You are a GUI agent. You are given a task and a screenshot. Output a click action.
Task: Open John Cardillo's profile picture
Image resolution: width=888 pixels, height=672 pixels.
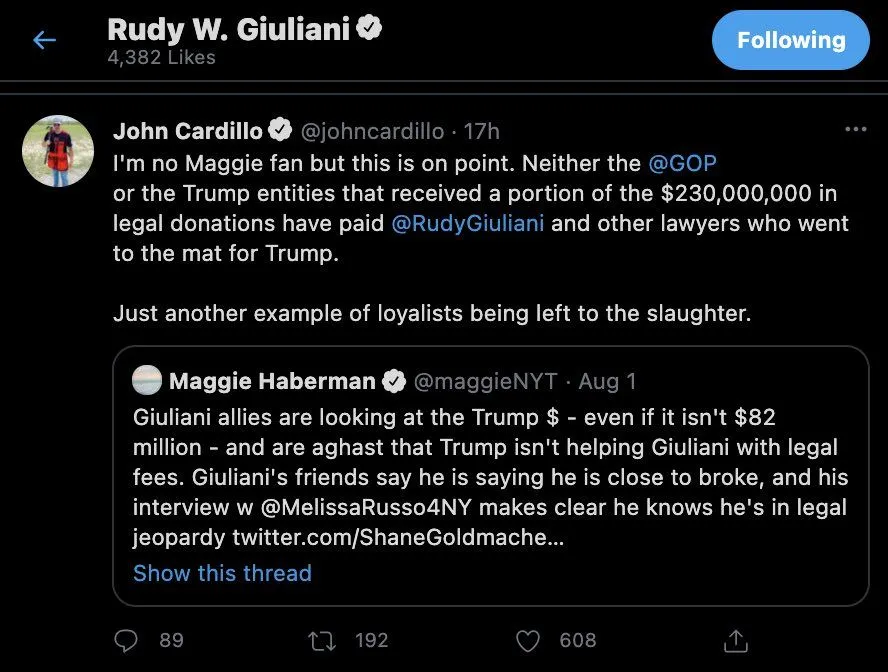pyautogui.click(x=58, y=151)
